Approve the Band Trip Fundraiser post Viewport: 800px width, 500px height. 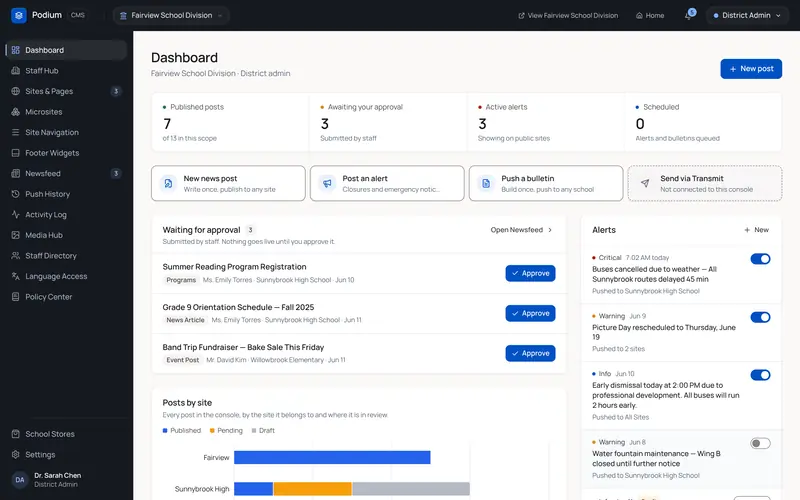(530, 353)
